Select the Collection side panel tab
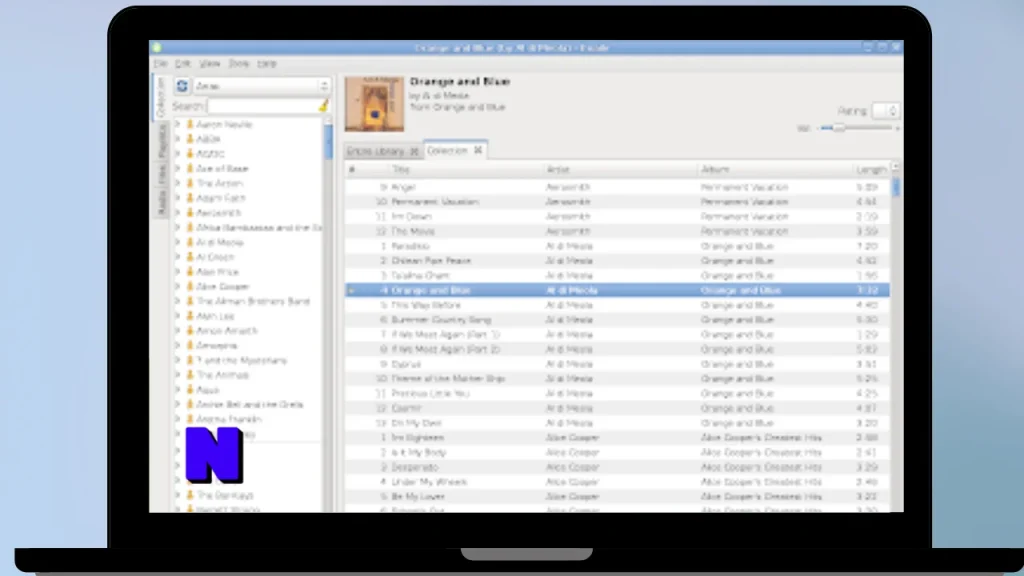Screen dimensions: 1024x576 coord(161,98)
